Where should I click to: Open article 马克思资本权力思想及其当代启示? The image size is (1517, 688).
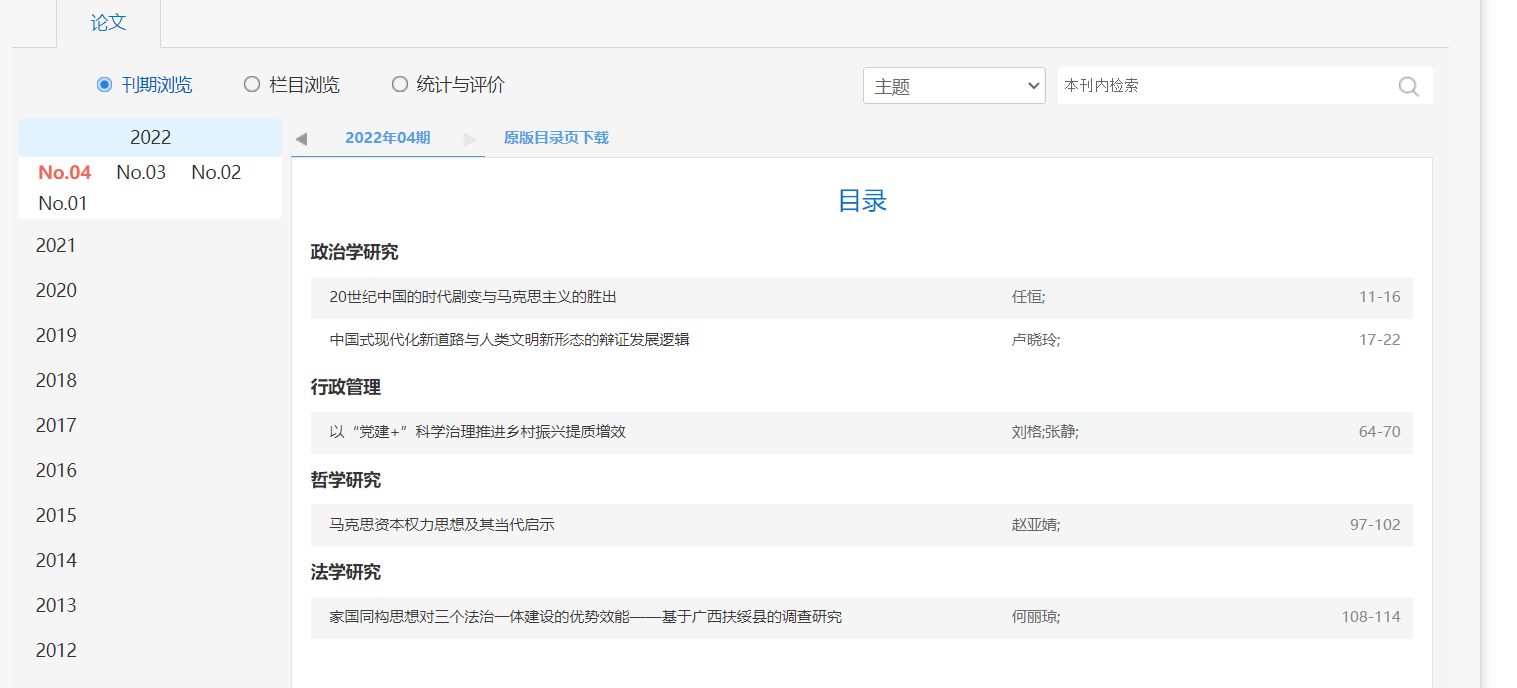(x=441, y=525)
